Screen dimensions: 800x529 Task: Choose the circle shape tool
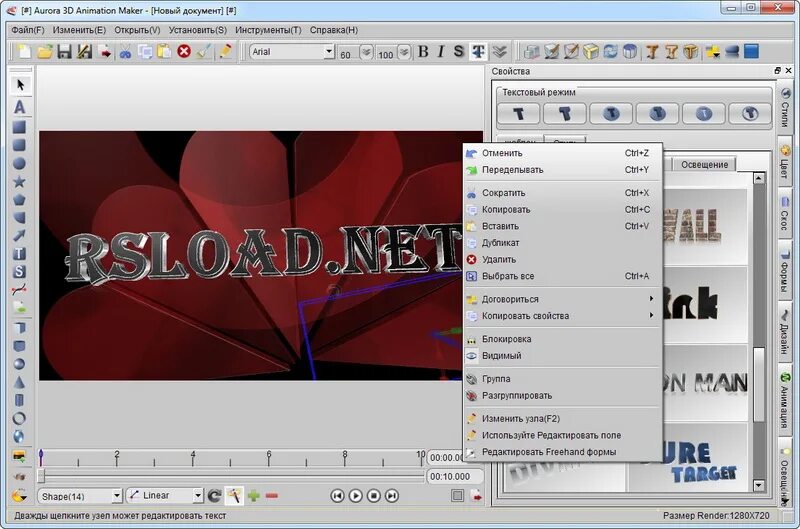tap(19, 163)
